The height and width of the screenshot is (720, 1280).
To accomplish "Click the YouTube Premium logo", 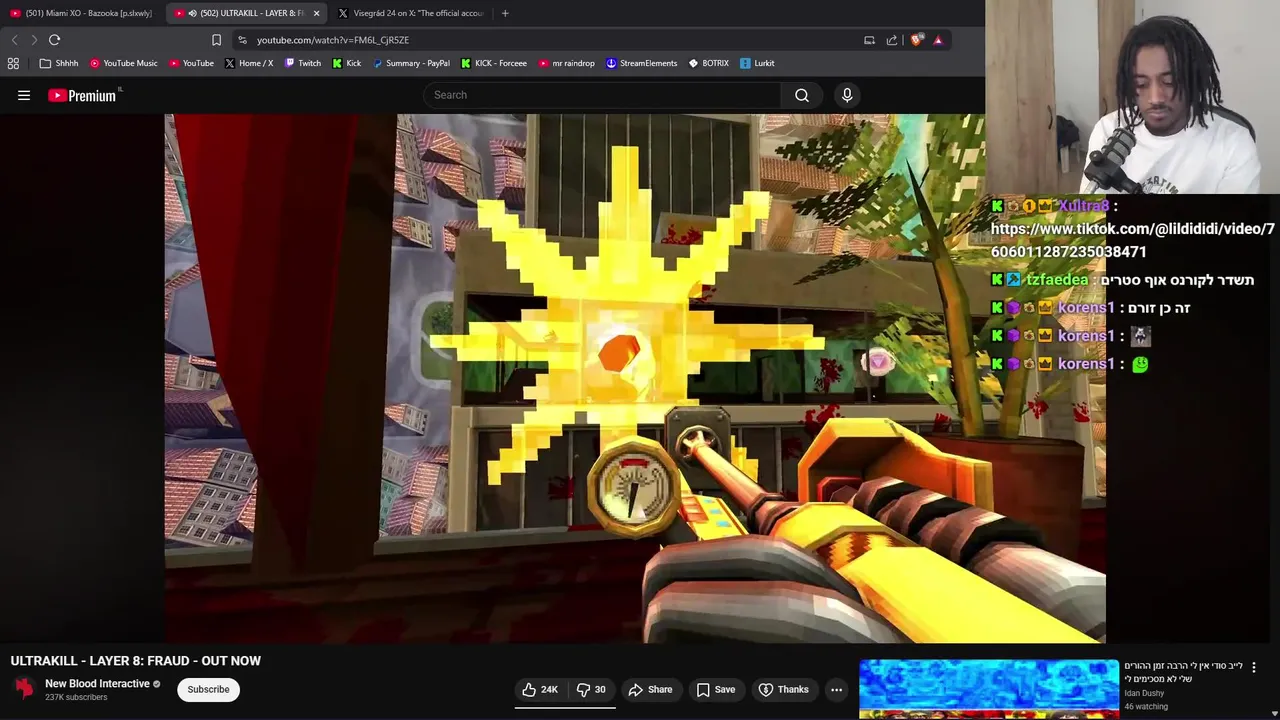I will tap(83, 95).
